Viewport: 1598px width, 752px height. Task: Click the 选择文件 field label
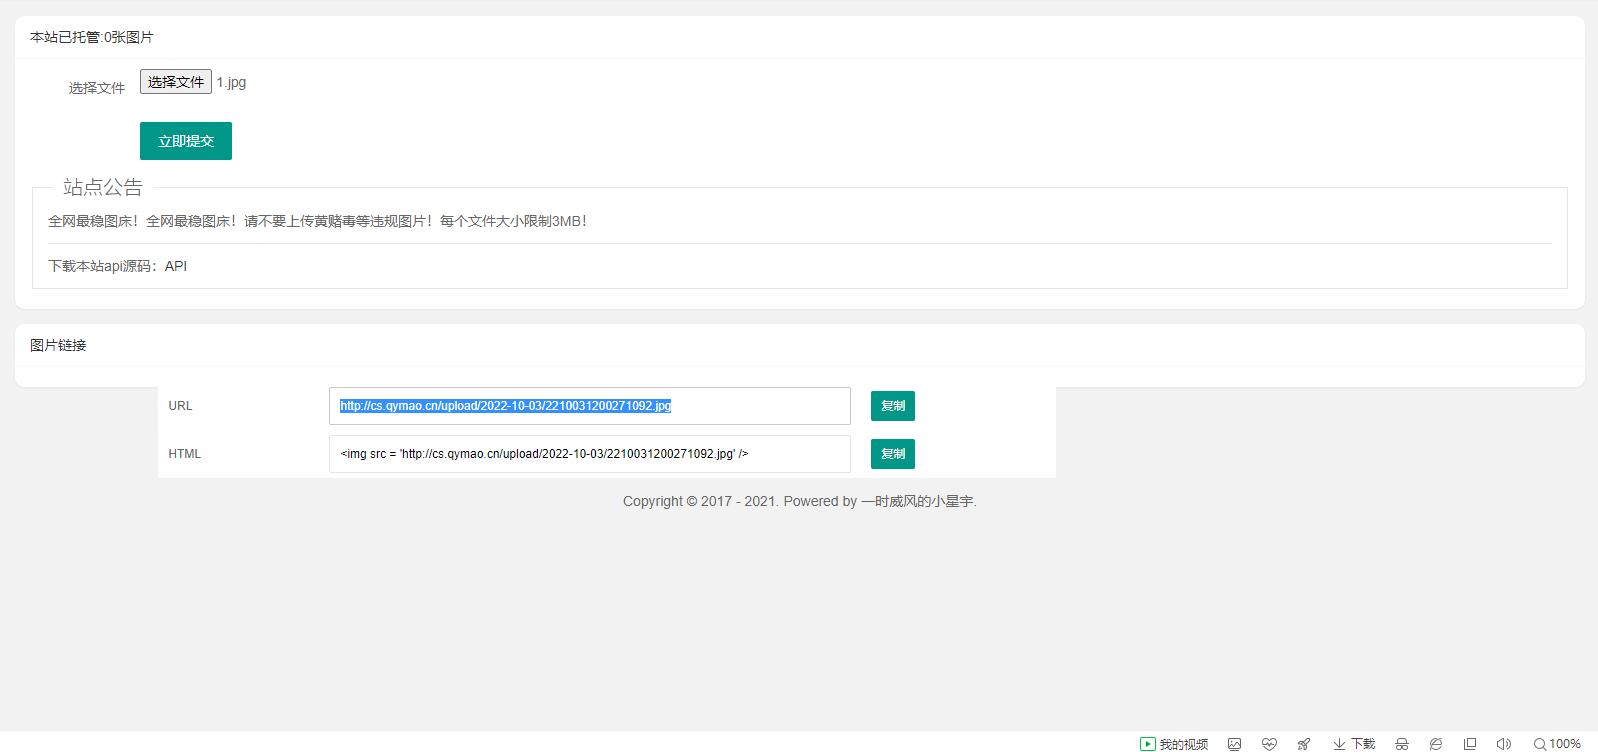coord(97,88)
